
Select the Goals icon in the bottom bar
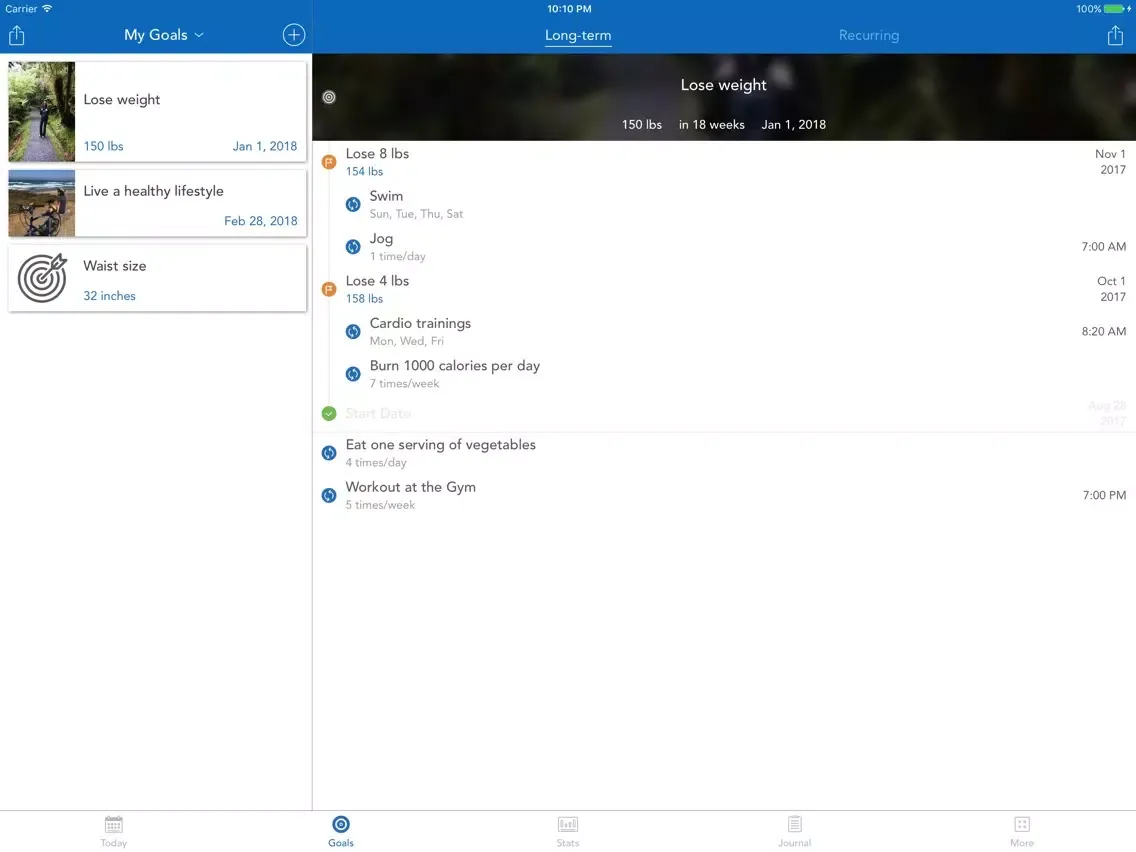click(x=340, y=830)
